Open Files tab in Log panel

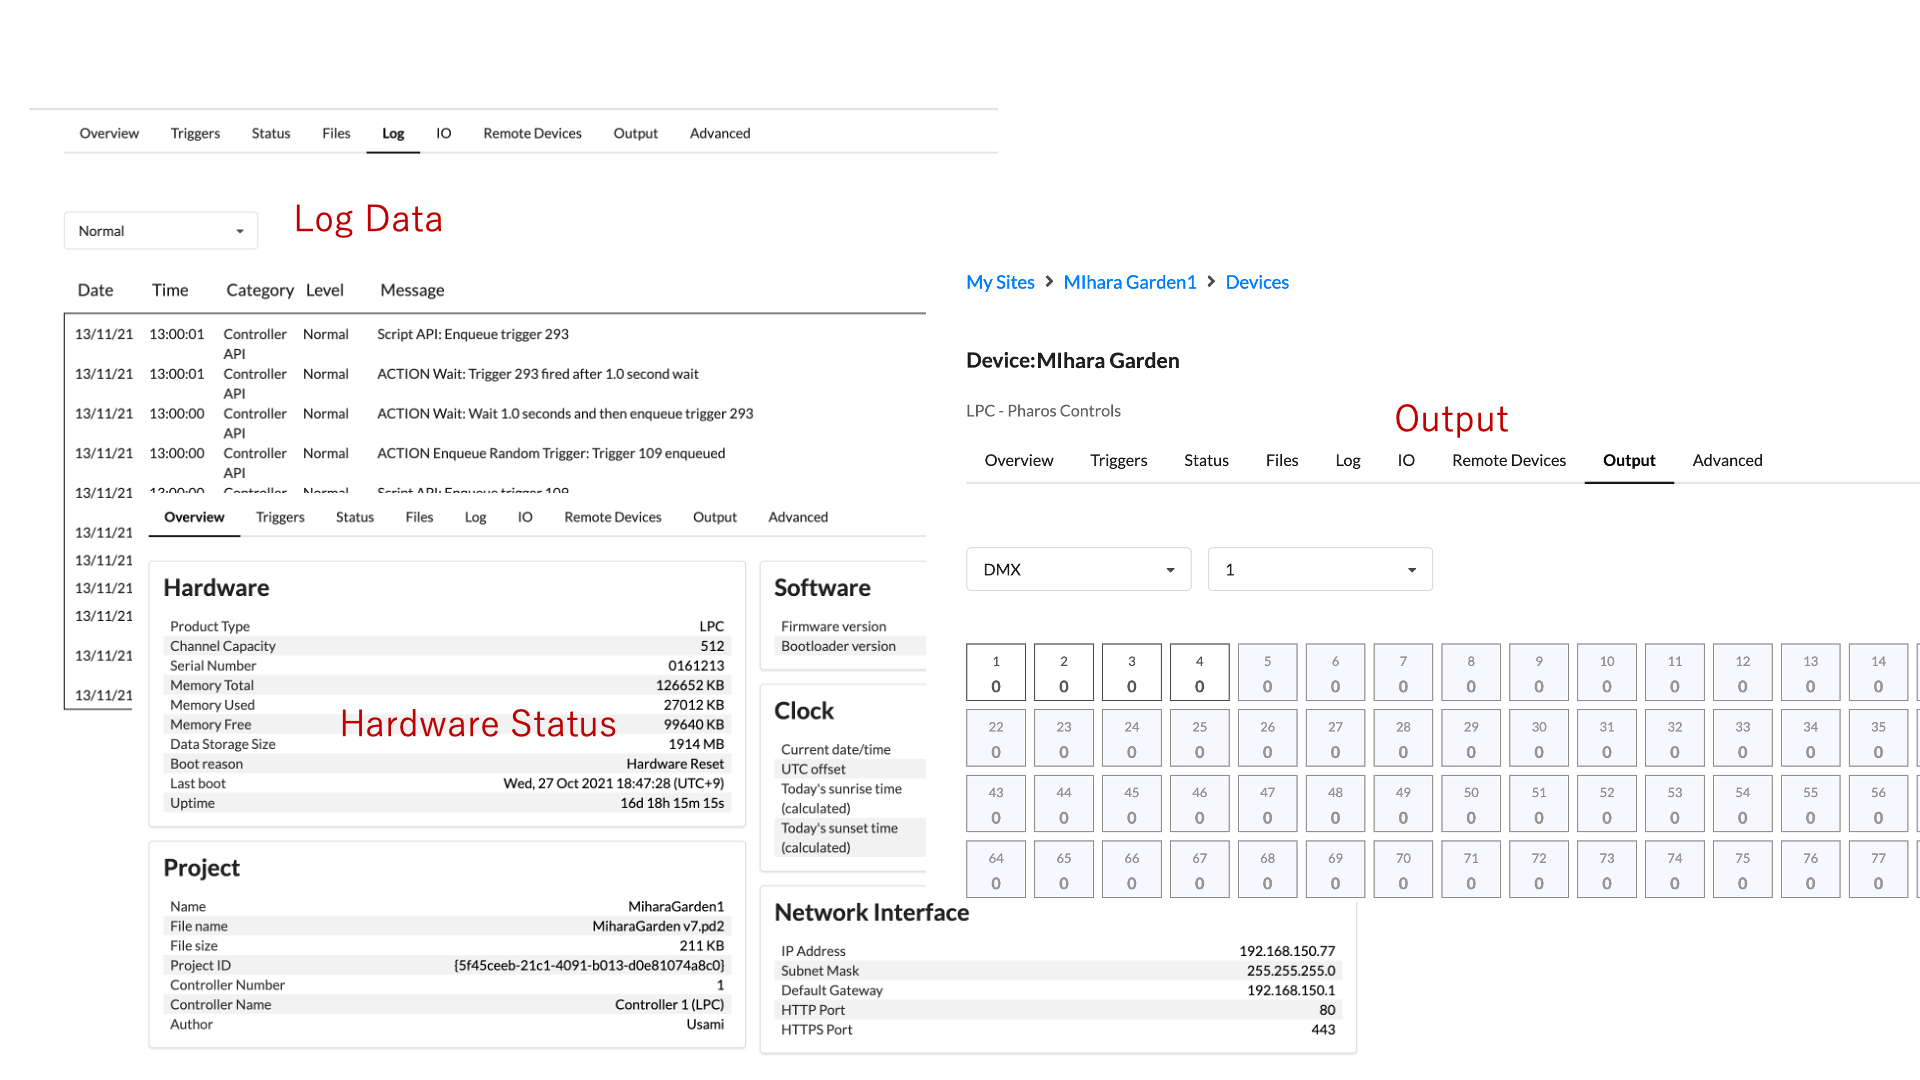point(336,133)
